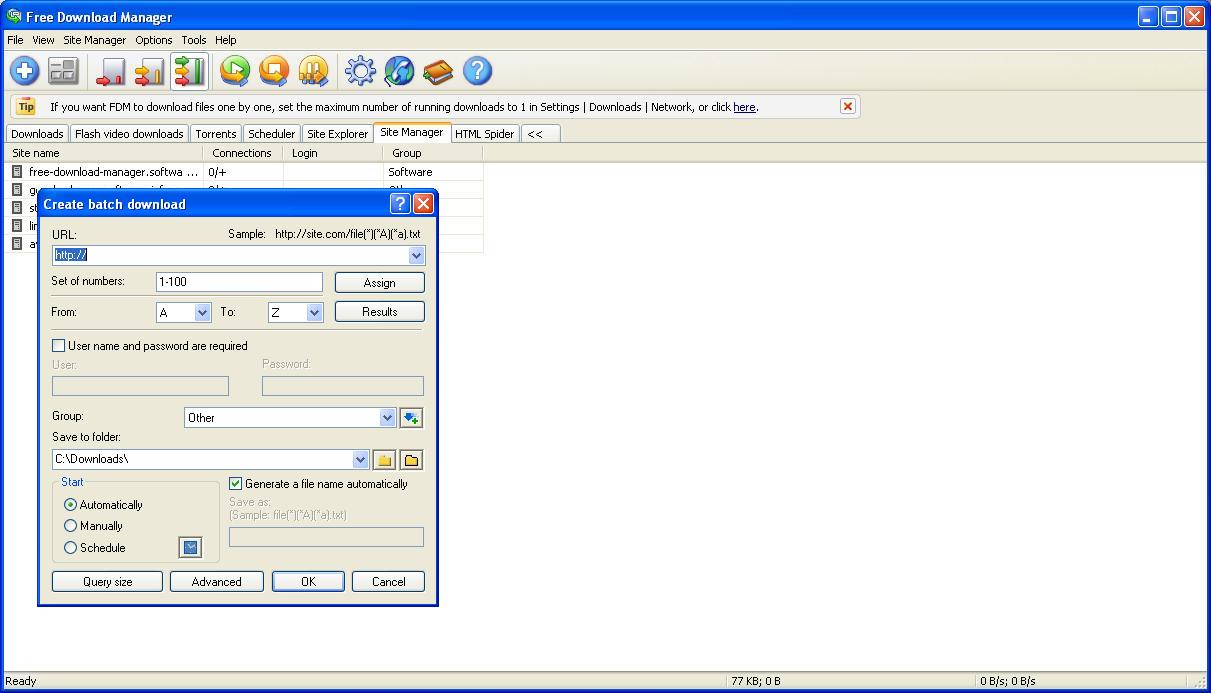
Task: Open the File menu
Action: coord(15,40)
